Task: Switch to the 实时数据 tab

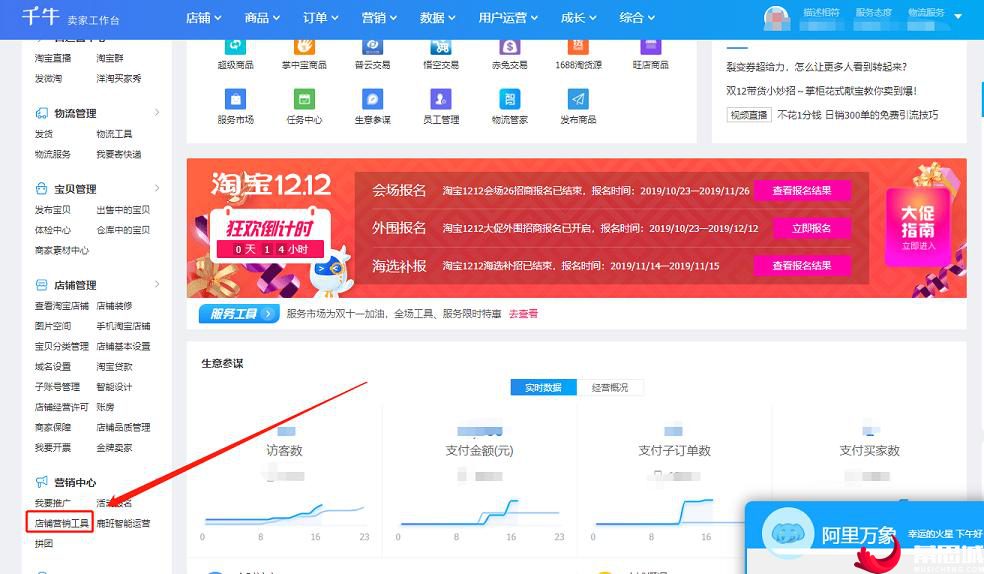Action: [543, 388]
